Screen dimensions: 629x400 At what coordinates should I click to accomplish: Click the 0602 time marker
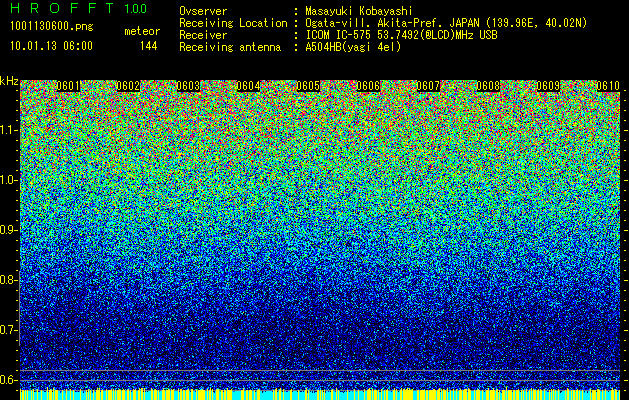(128, 86)
